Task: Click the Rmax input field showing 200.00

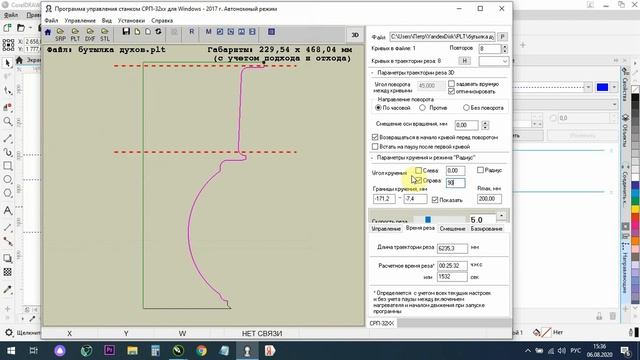Action: pos(489,199)
